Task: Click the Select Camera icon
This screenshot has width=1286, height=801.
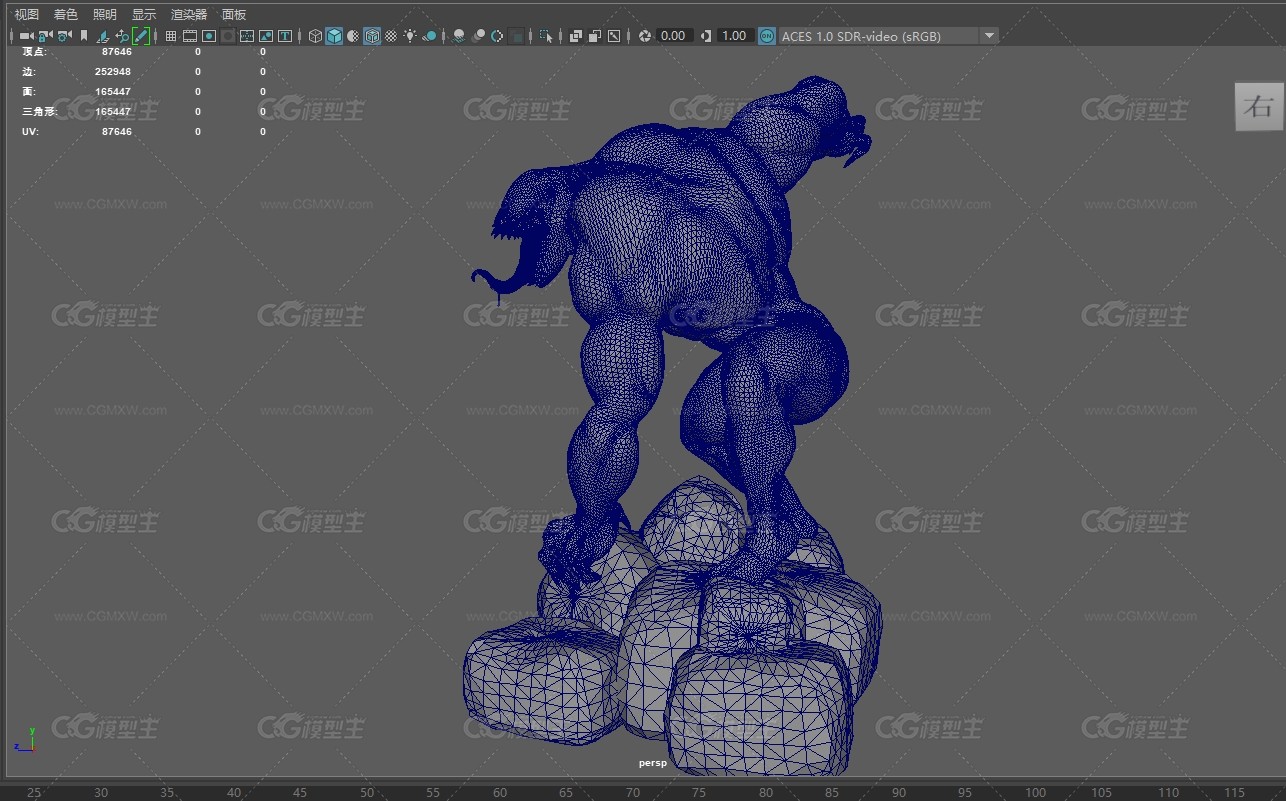Action: (x=26, y=36)
